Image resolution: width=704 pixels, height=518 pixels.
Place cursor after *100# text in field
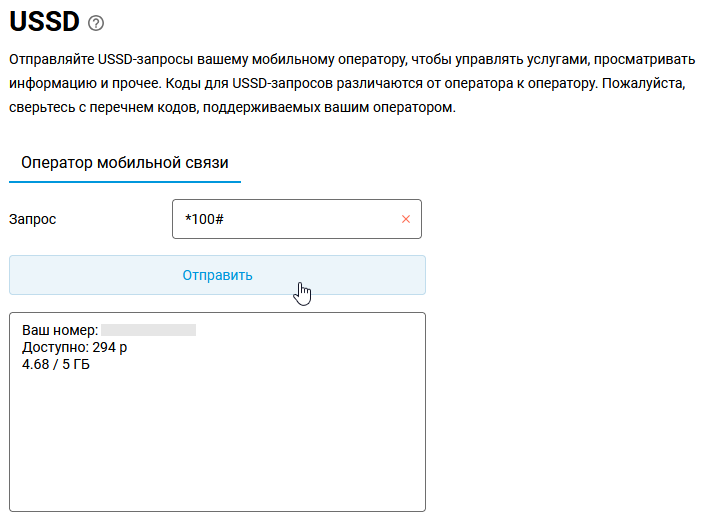coord(224,219)
